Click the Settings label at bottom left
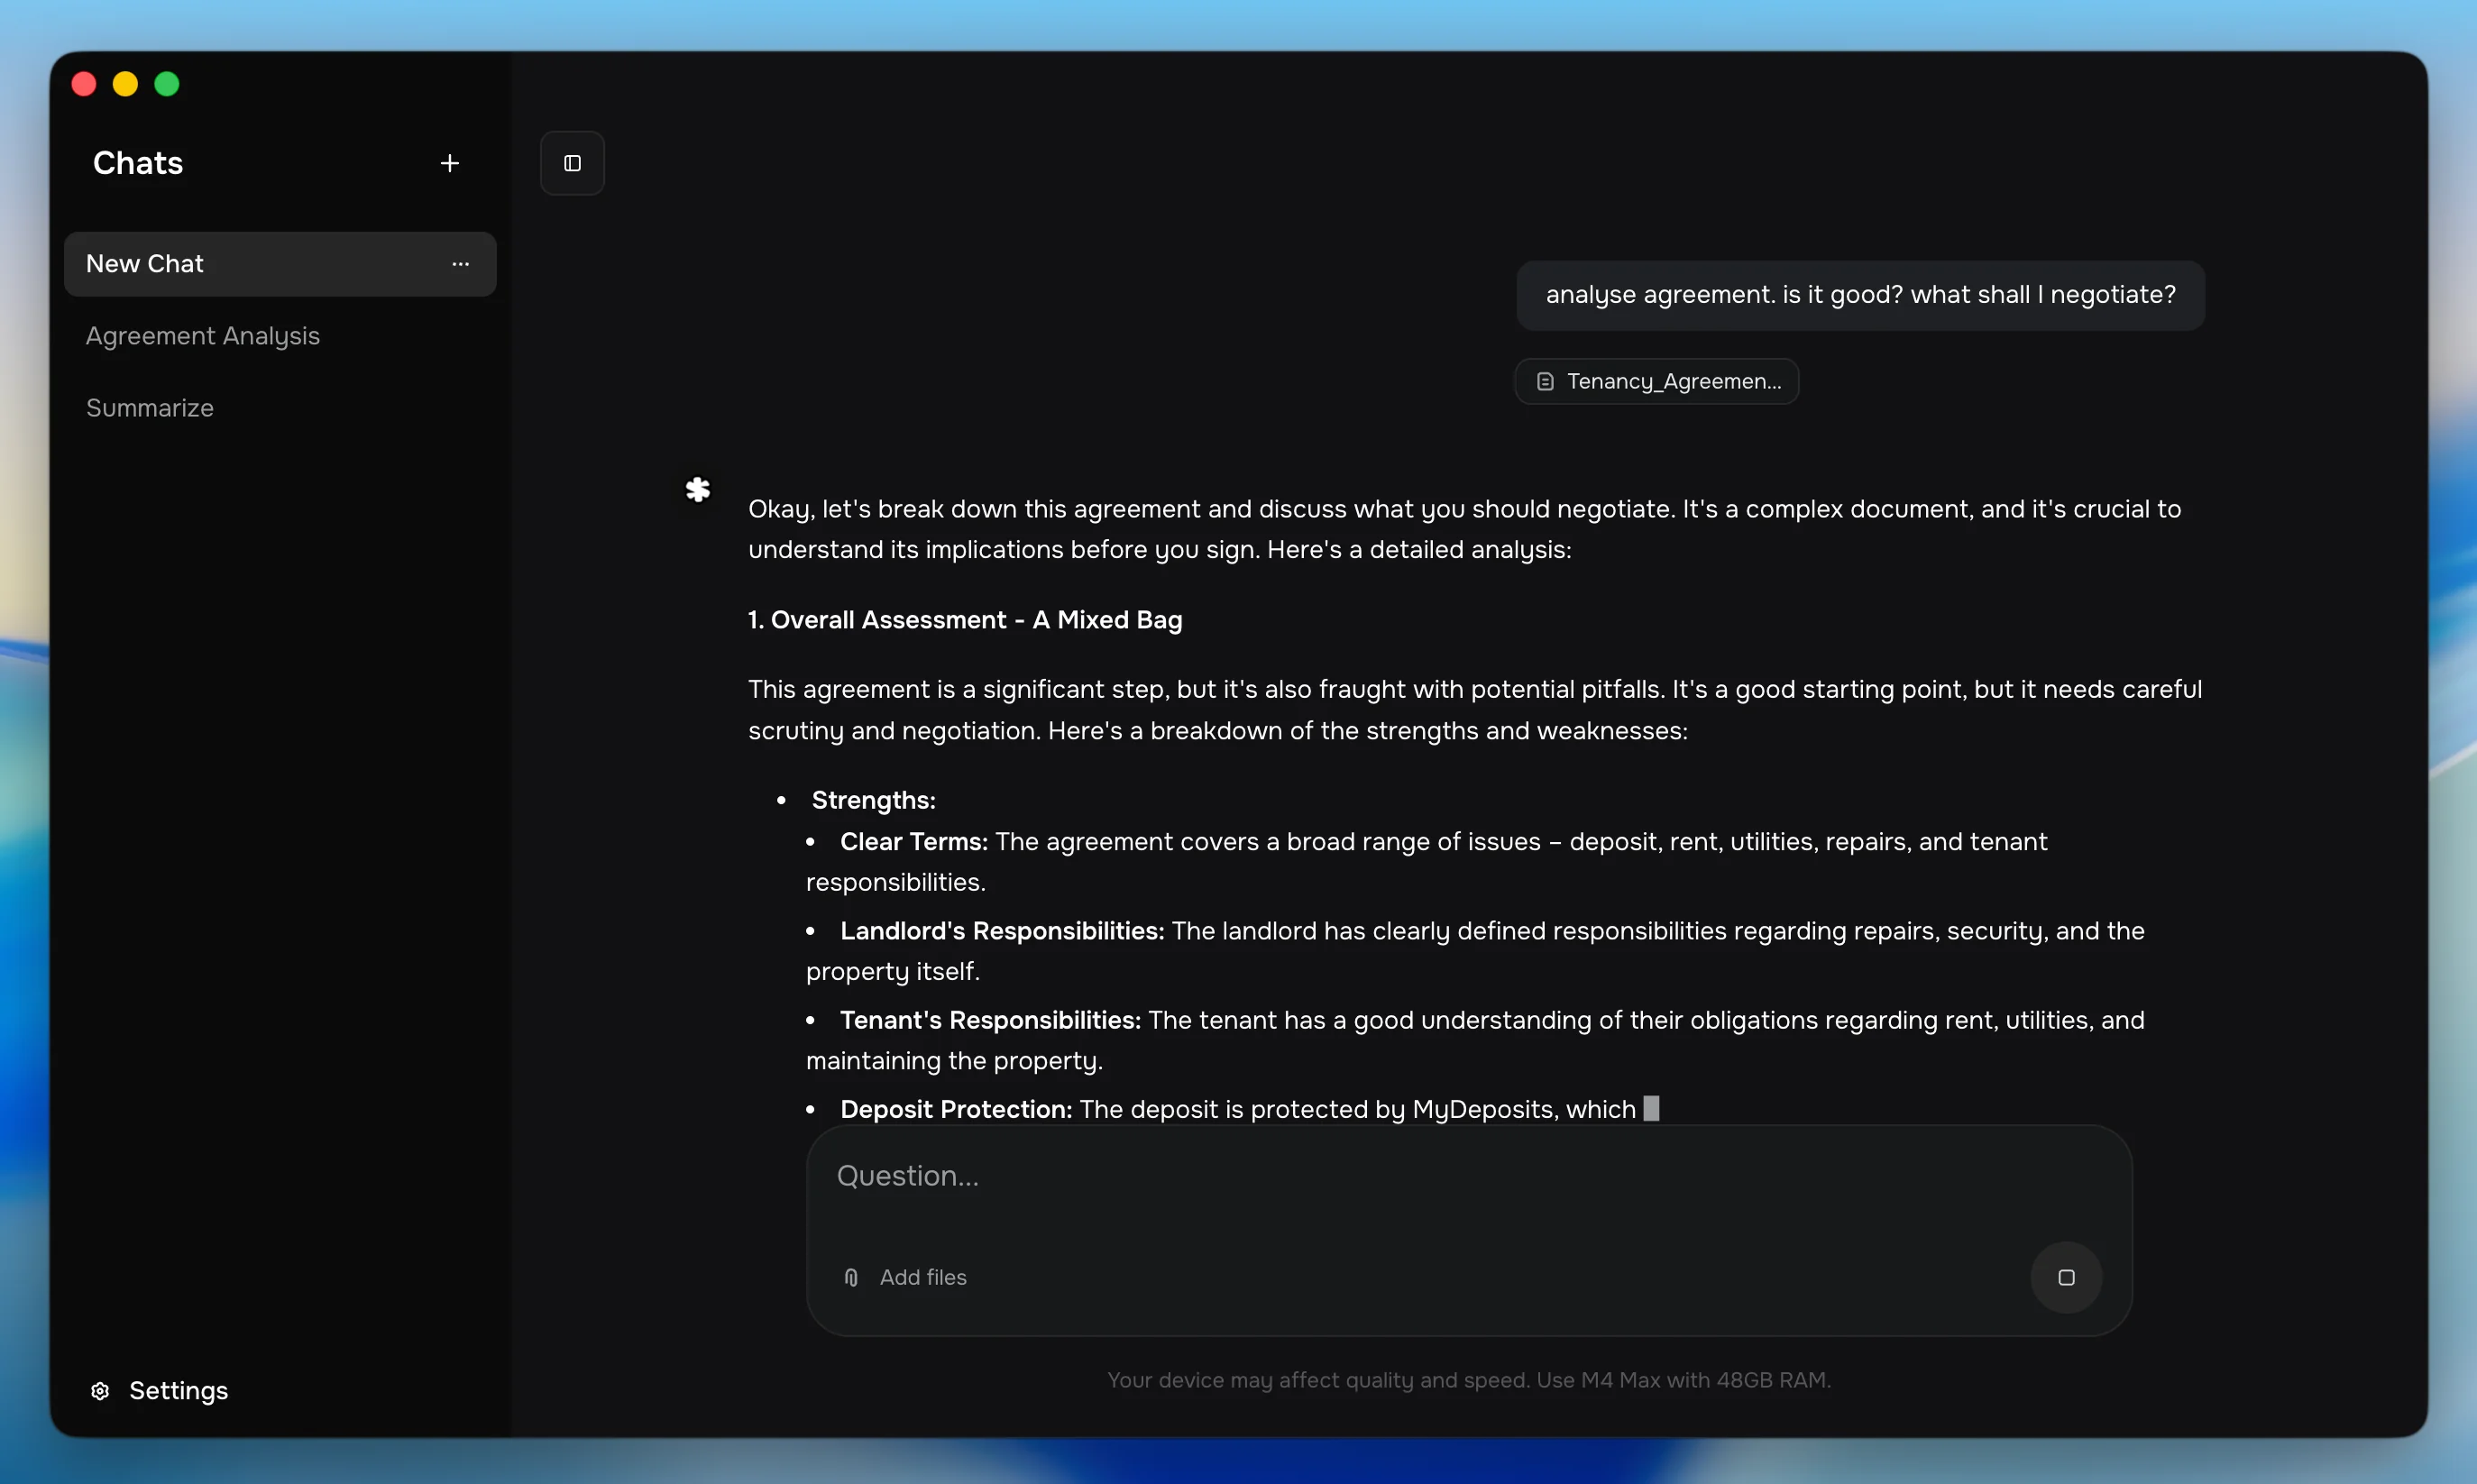The image size is (2477, 1484). click(x=179, y=1390)
